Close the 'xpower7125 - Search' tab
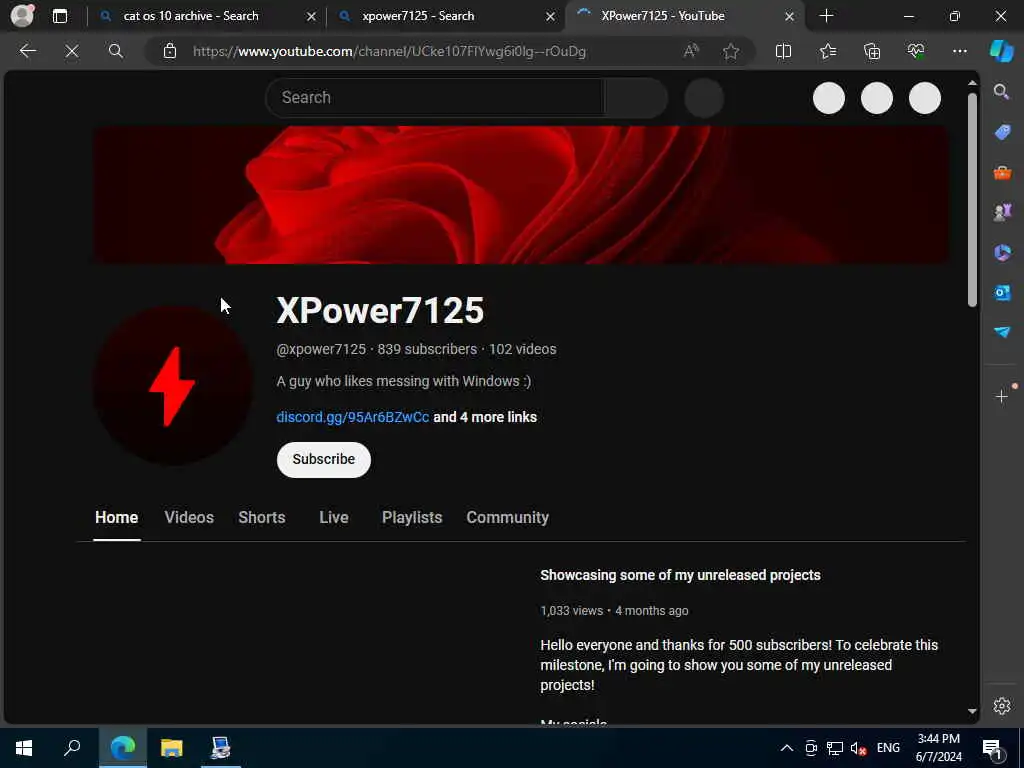 [551, 17]
